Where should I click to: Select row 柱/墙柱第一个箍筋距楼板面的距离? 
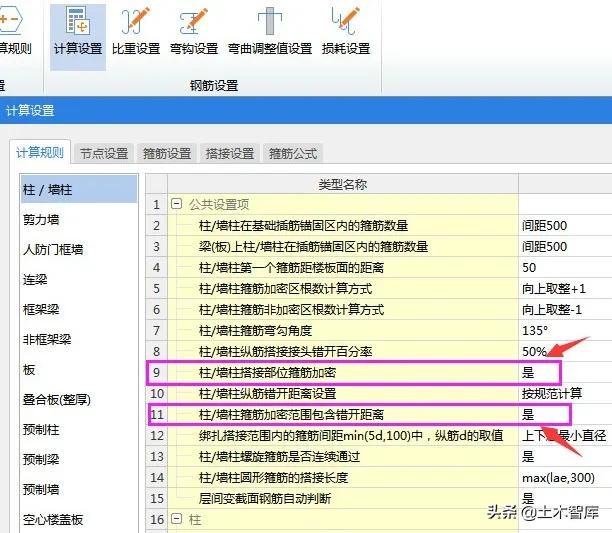click(x=343, y=267)
